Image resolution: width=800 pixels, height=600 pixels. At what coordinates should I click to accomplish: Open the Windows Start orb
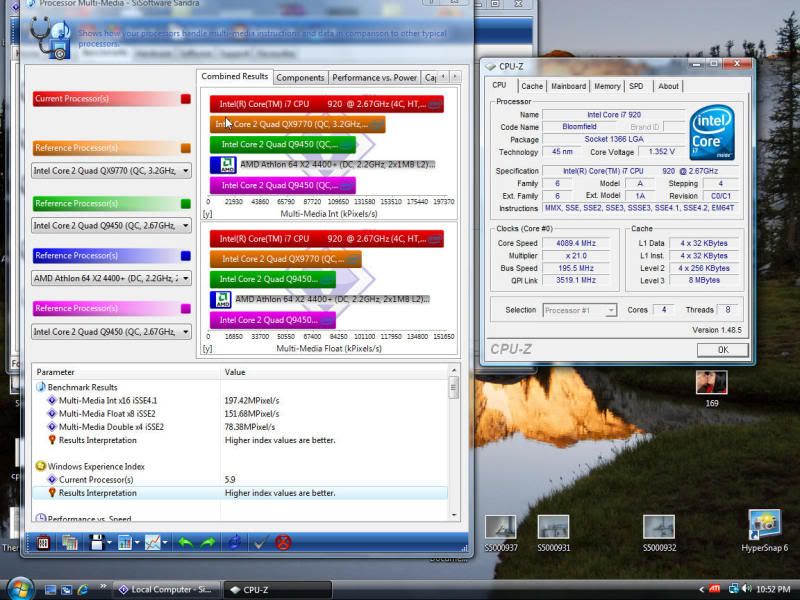click(20, 589)
